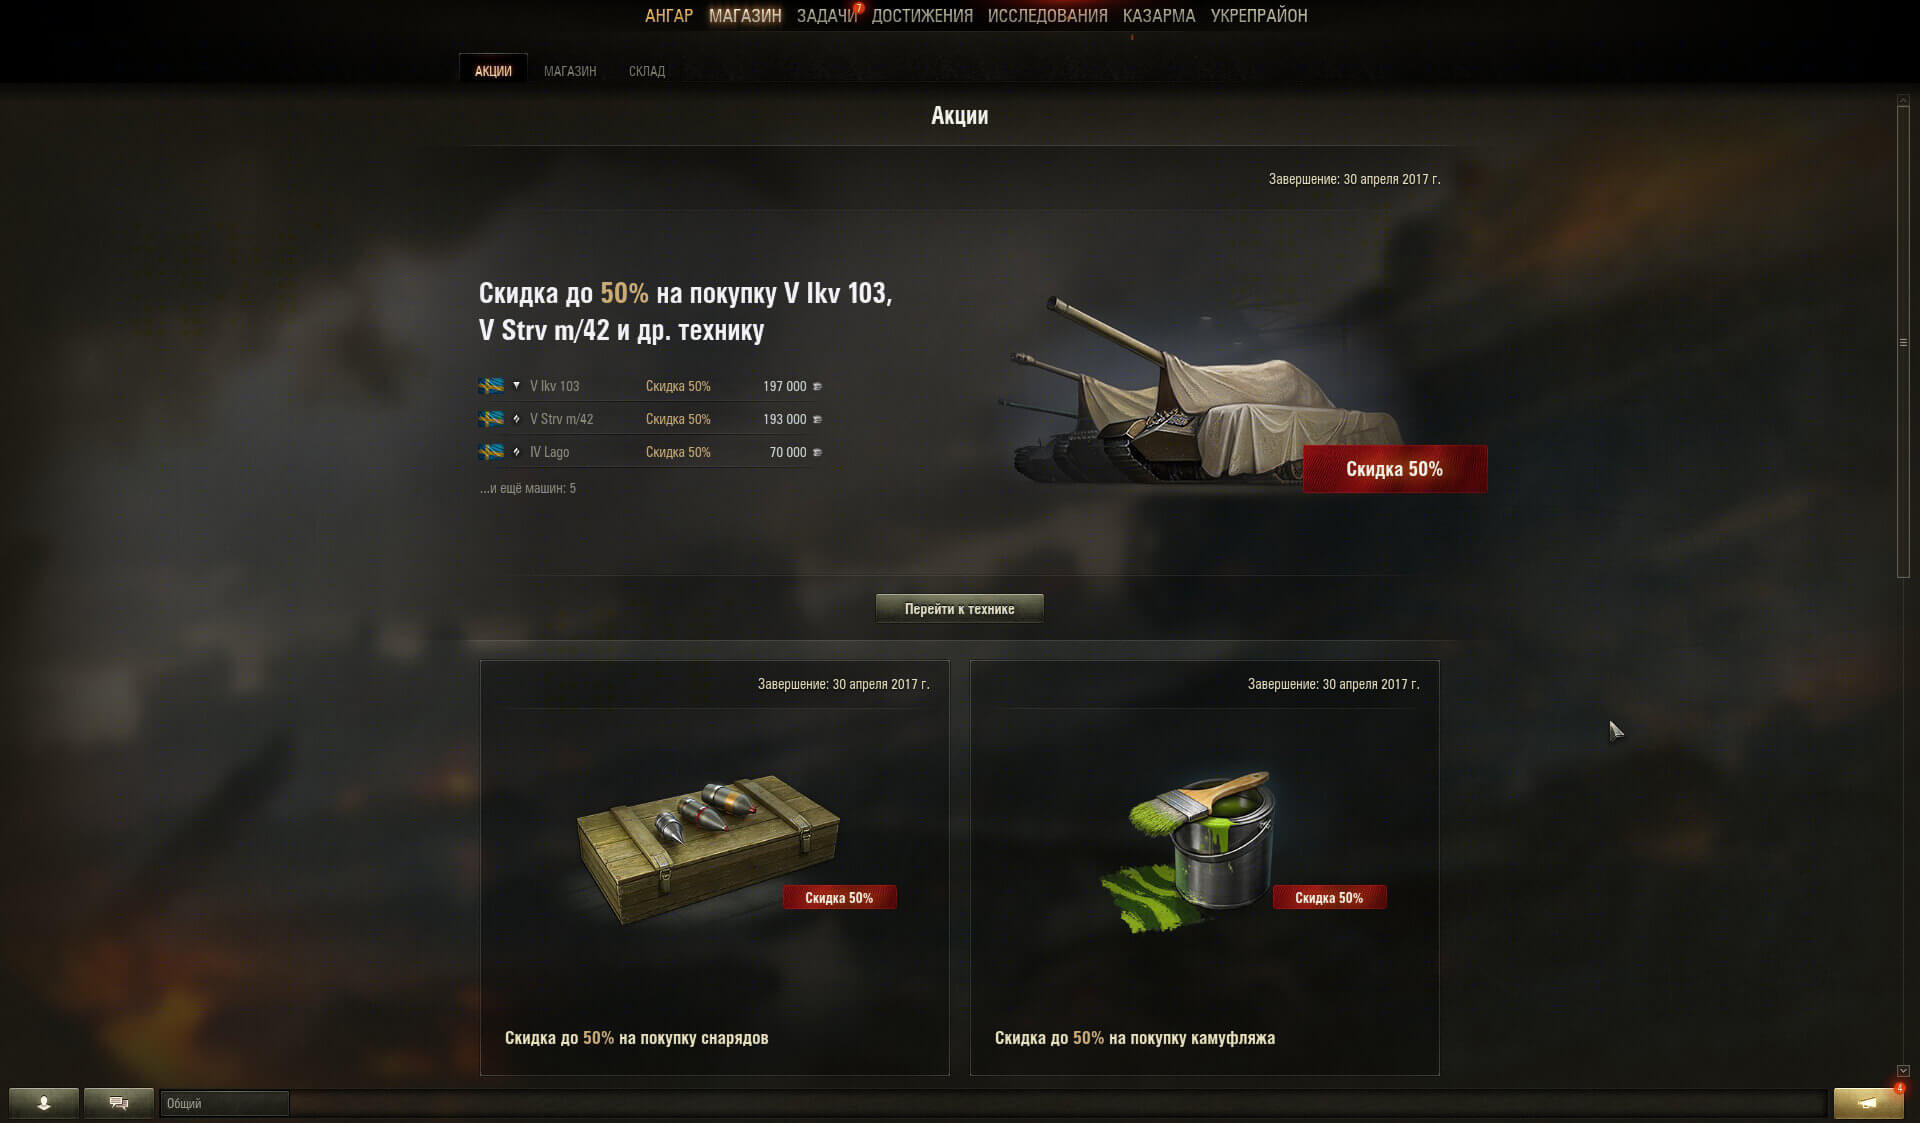The height and width of the screenshot is (1123, 1920).
Task: Click the tank type icon for Ikv 103
Action: click(x=516, y=385)
